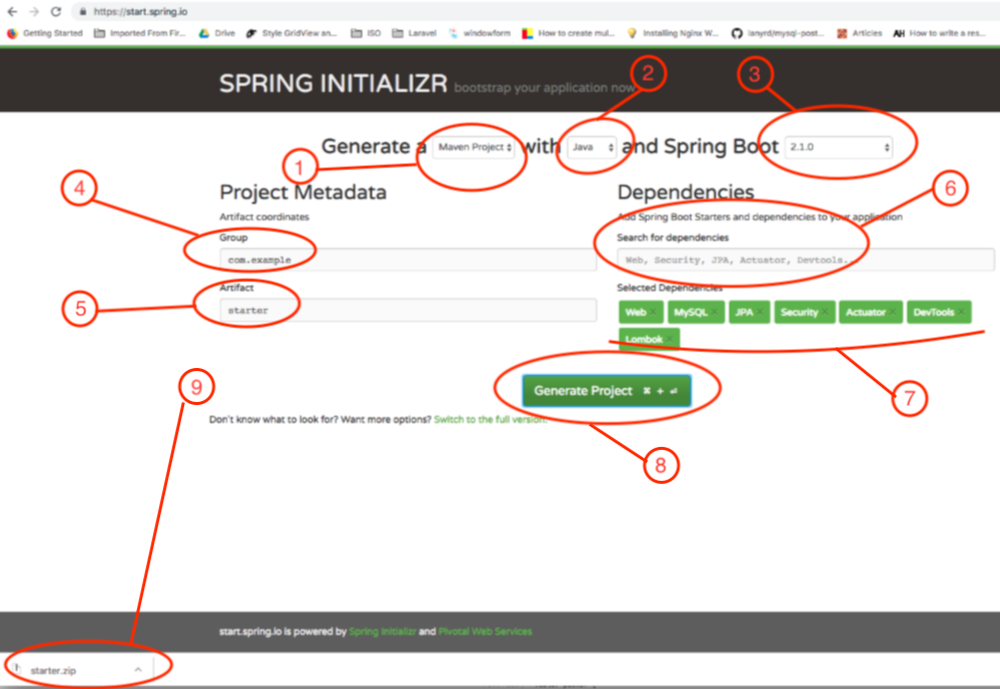This screenshot has height=689, width=1000.
Task: Remove the Web dependency tag
Action: pos(653,312)
